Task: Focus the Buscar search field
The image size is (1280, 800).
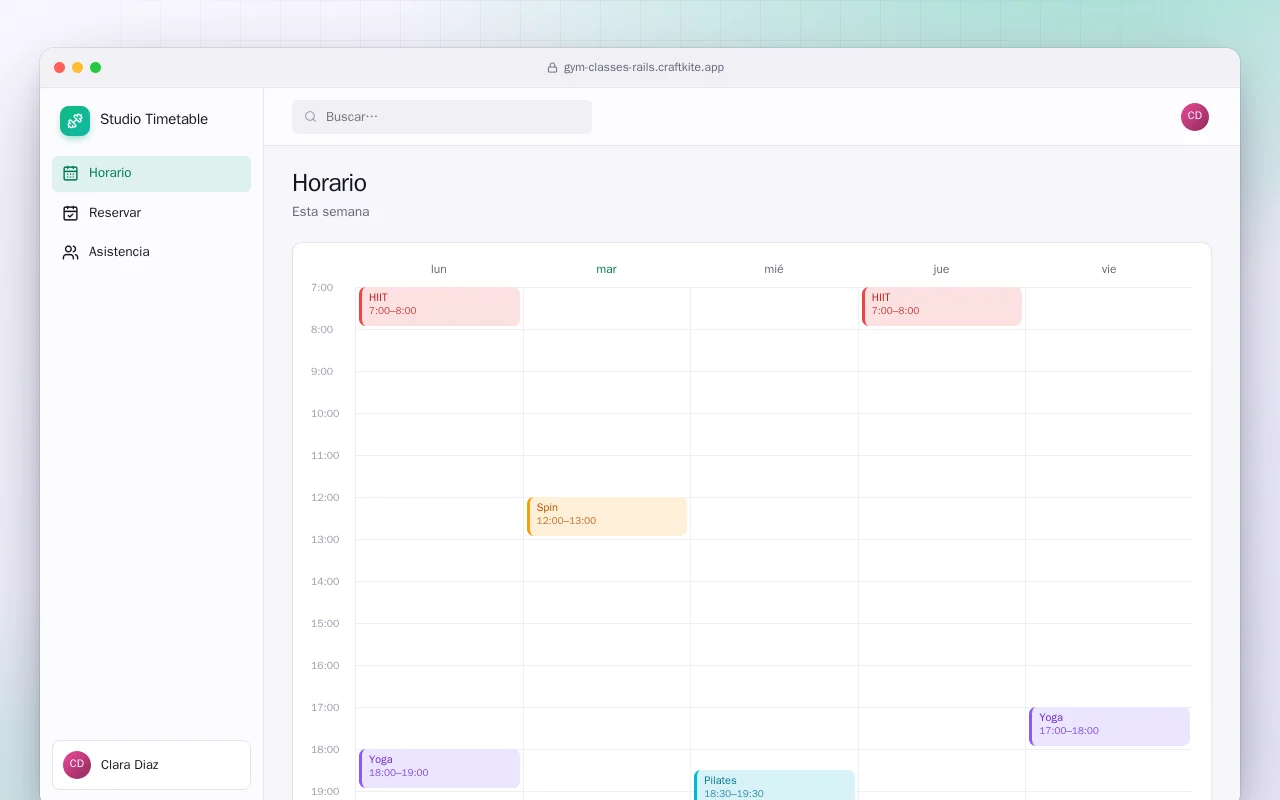Action: 442,117
